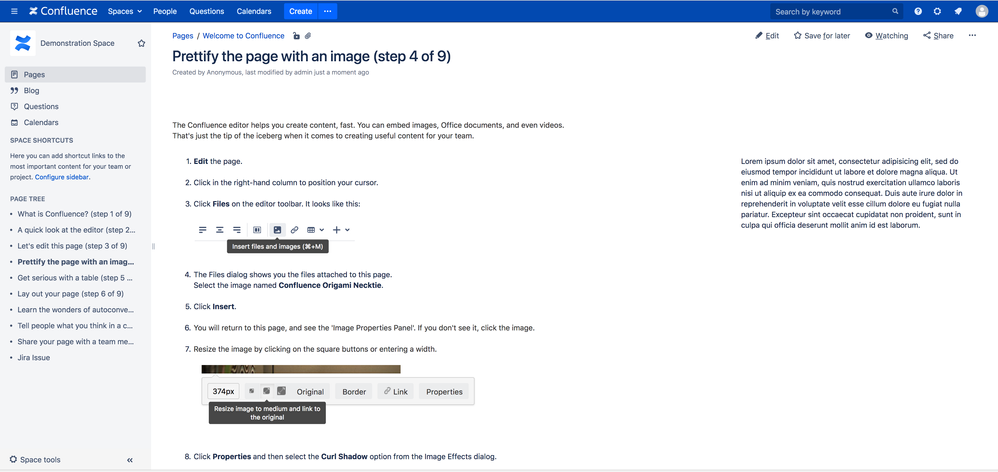Toggle the Watching eye button
This screenshot has width=998, height=472.
(886, 36)
